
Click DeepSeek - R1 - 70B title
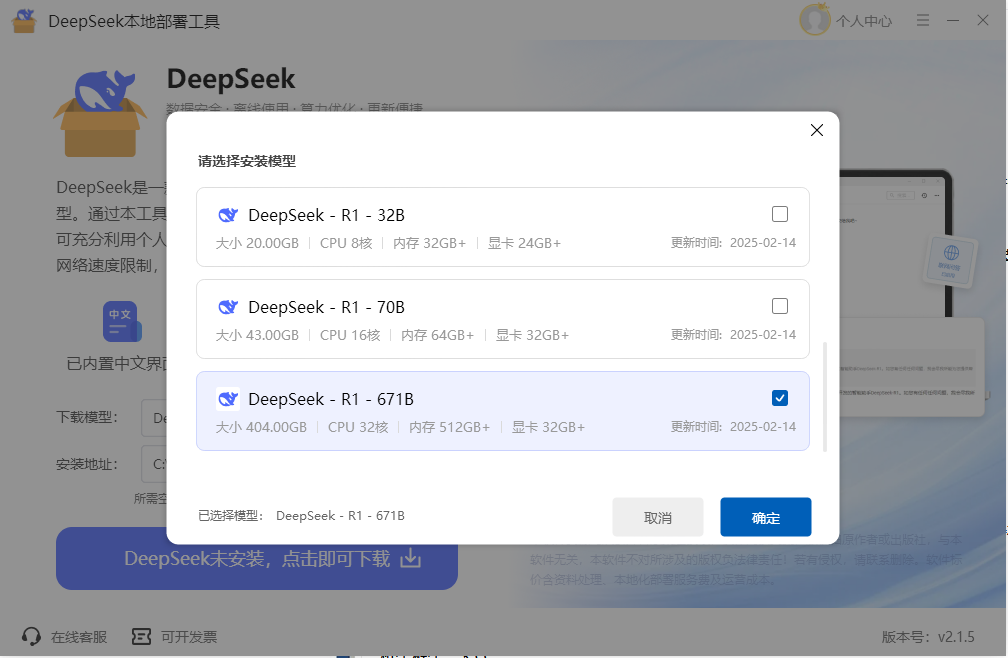[x=327, y=307]
